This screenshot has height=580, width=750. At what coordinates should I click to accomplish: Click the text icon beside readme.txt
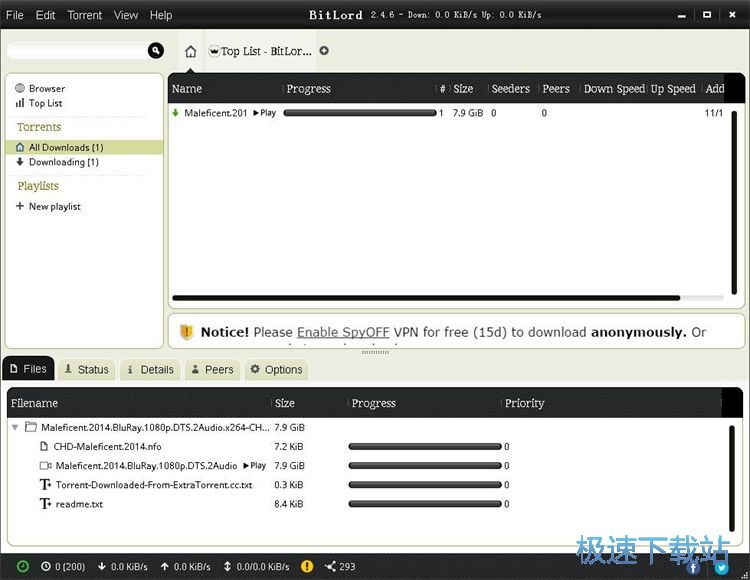(x=45, y=503)
